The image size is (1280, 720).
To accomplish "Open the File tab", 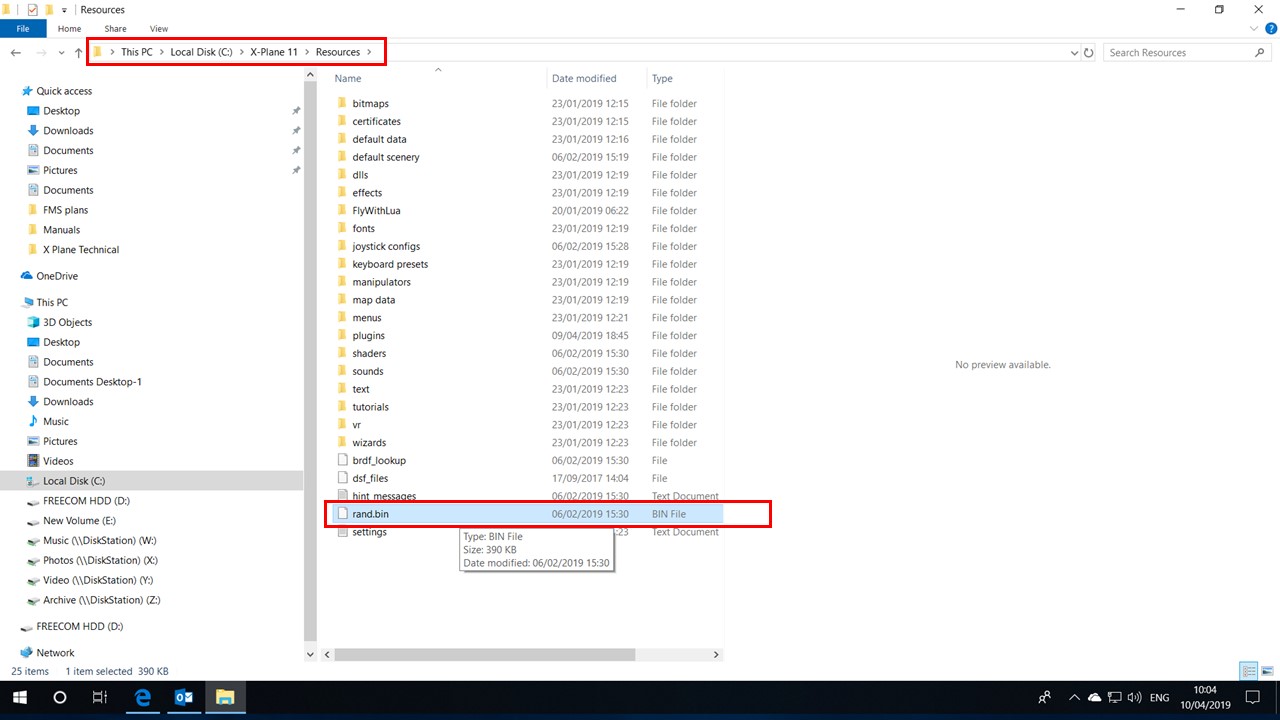I will click(x=23, y=29).
